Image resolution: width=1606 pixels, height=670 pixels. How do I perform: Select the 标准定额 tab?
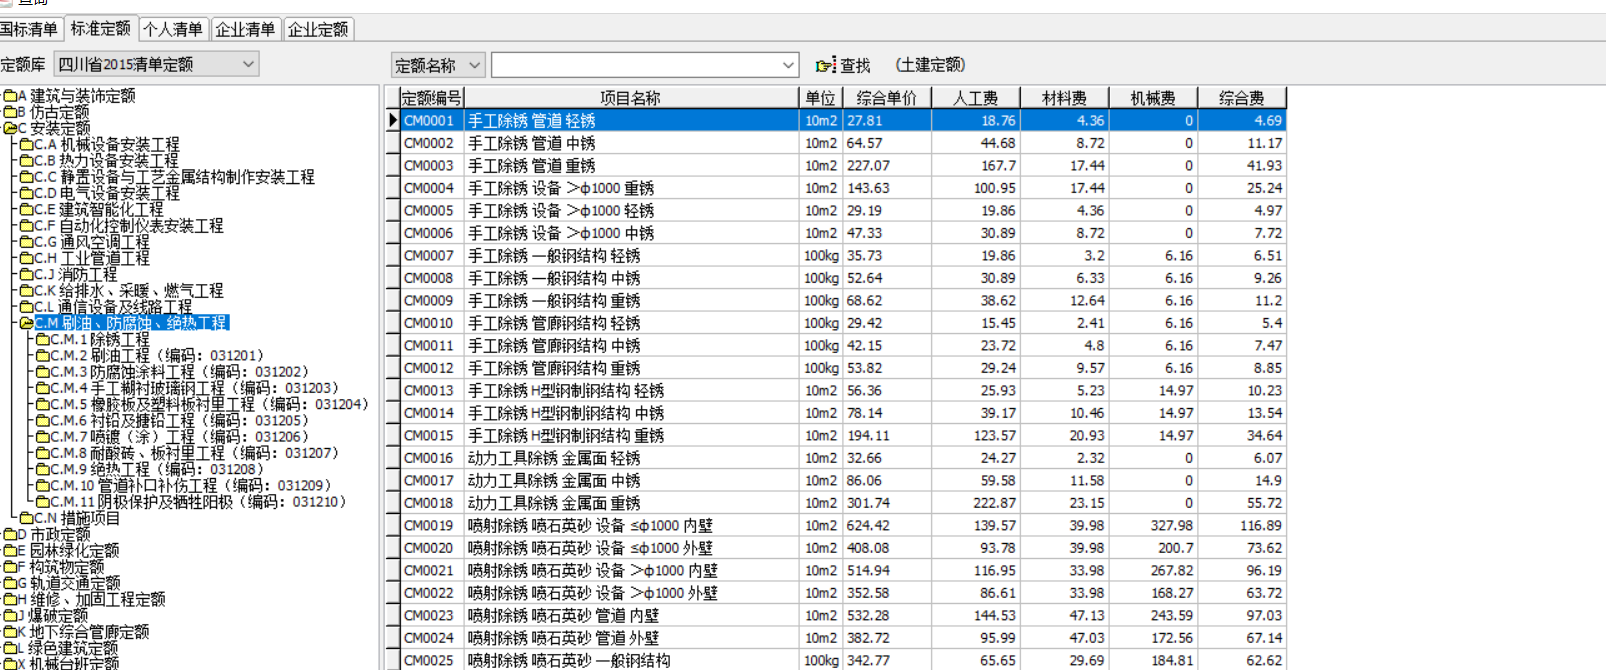point(101,28)
